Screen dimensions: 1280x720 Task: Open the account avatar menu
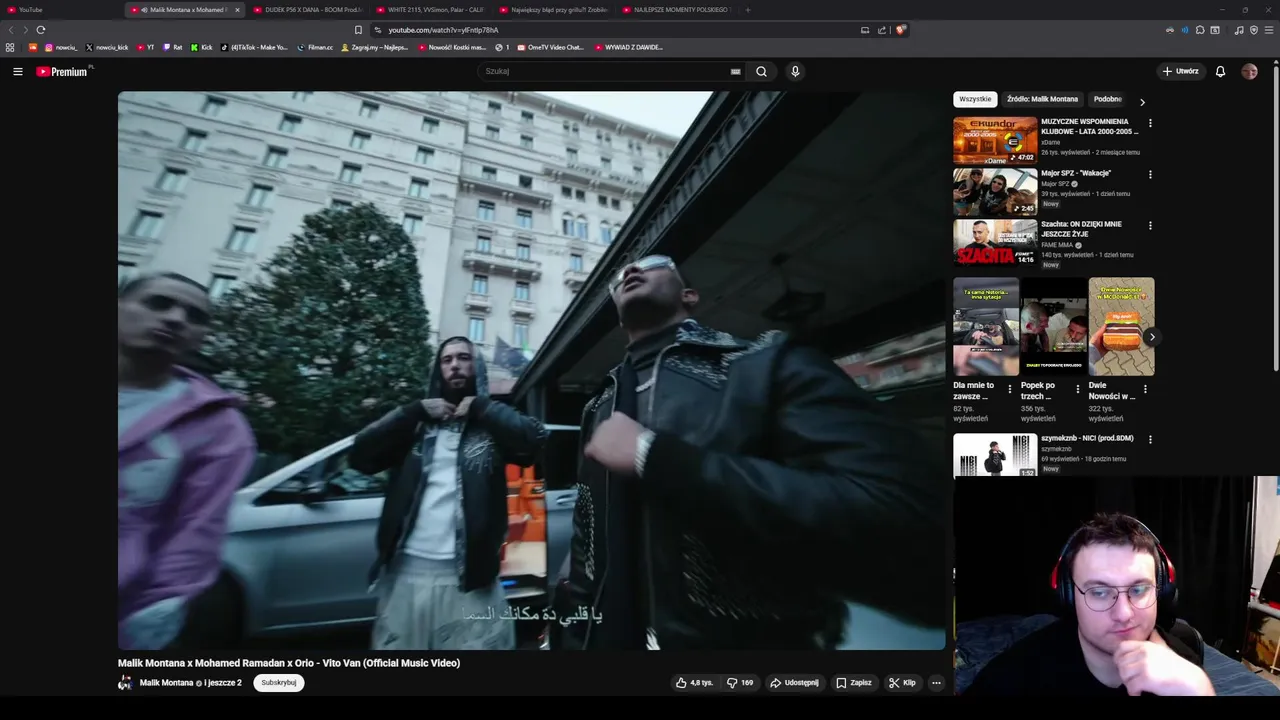1249,71
